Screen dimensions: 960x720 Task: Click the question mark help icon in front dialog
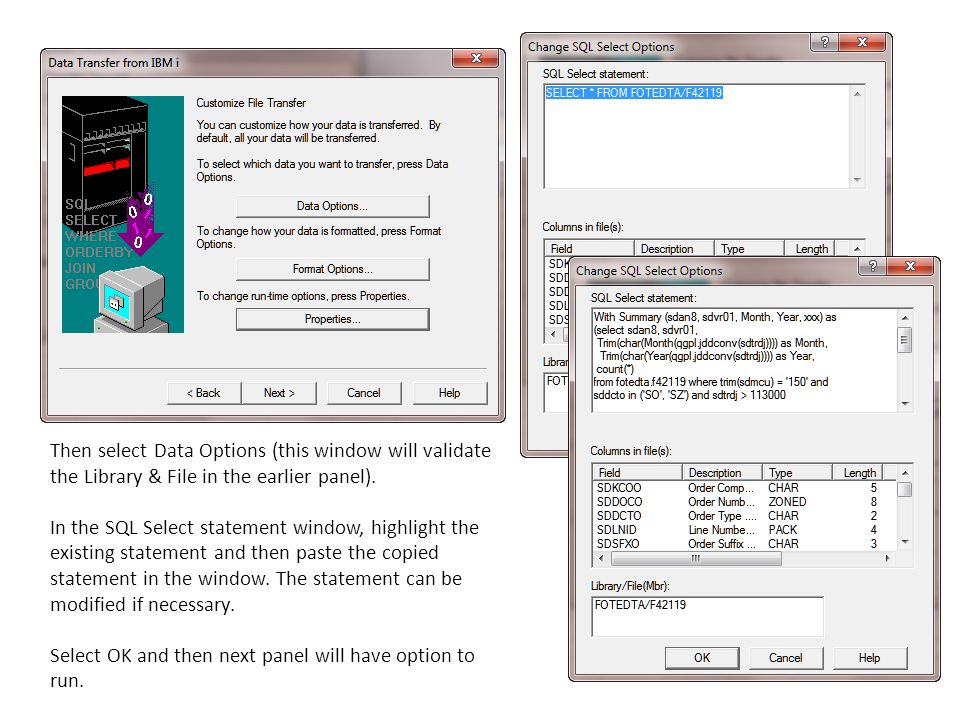click(x=872, y=266)
